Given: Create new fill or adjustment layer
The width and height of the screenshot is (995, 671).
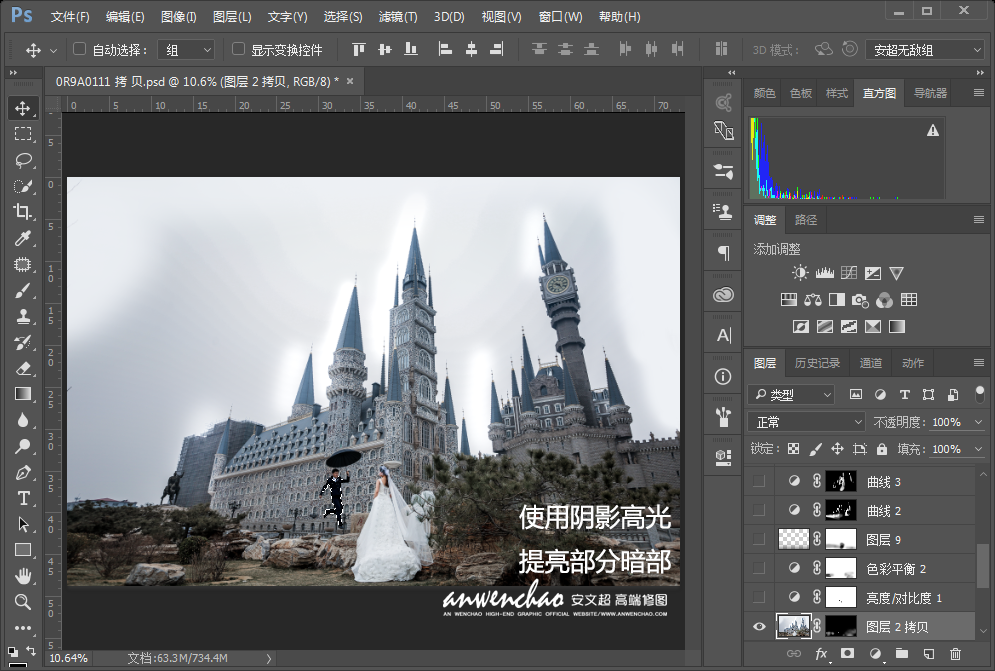Looking at the screenshot, I should point(875,653).
